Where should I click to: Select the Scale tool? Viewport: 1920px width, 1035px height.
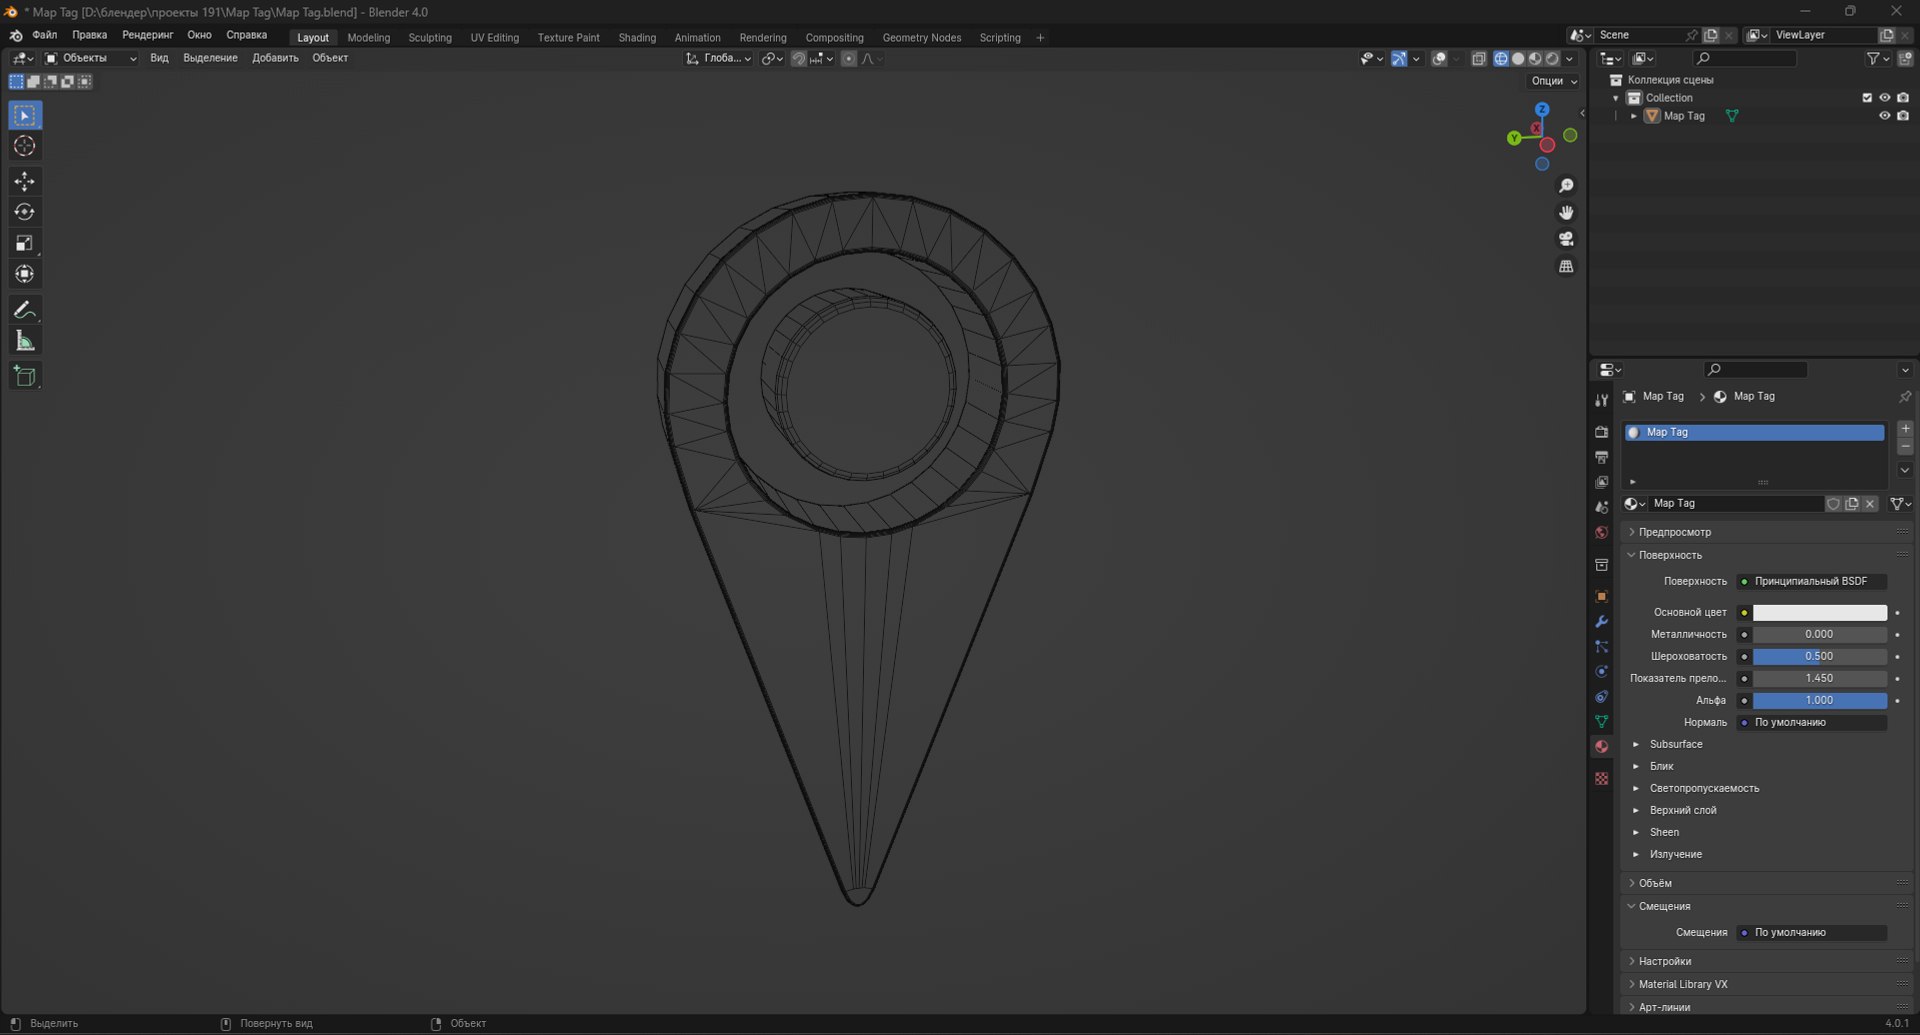(25, 243)
